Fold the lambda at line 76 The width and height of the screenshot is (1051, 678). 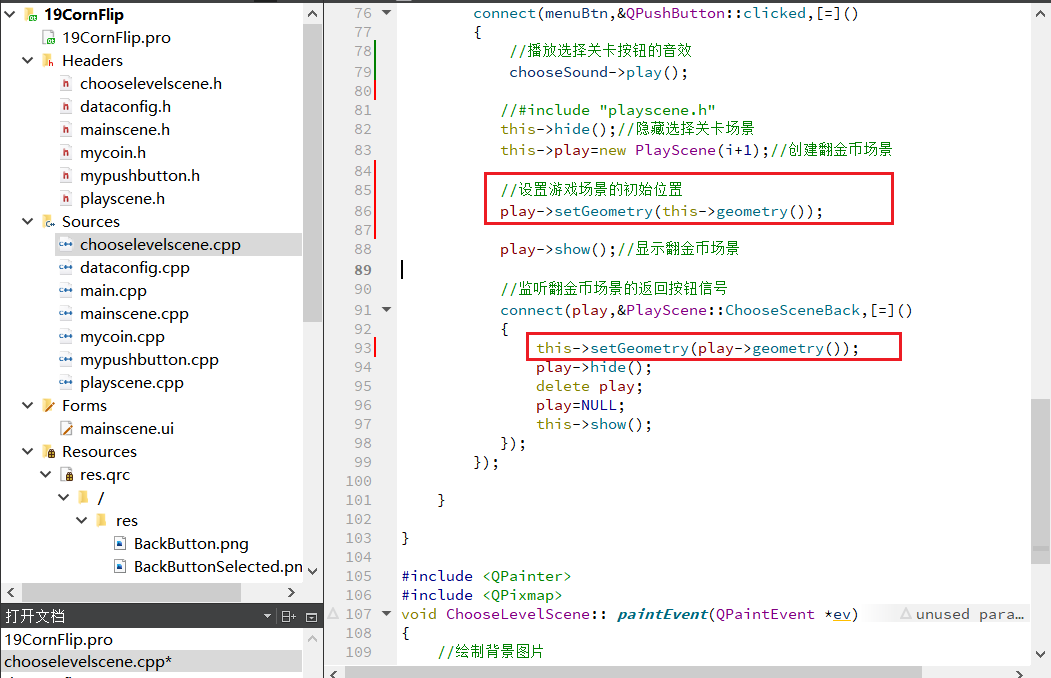(x=387, y=13)
